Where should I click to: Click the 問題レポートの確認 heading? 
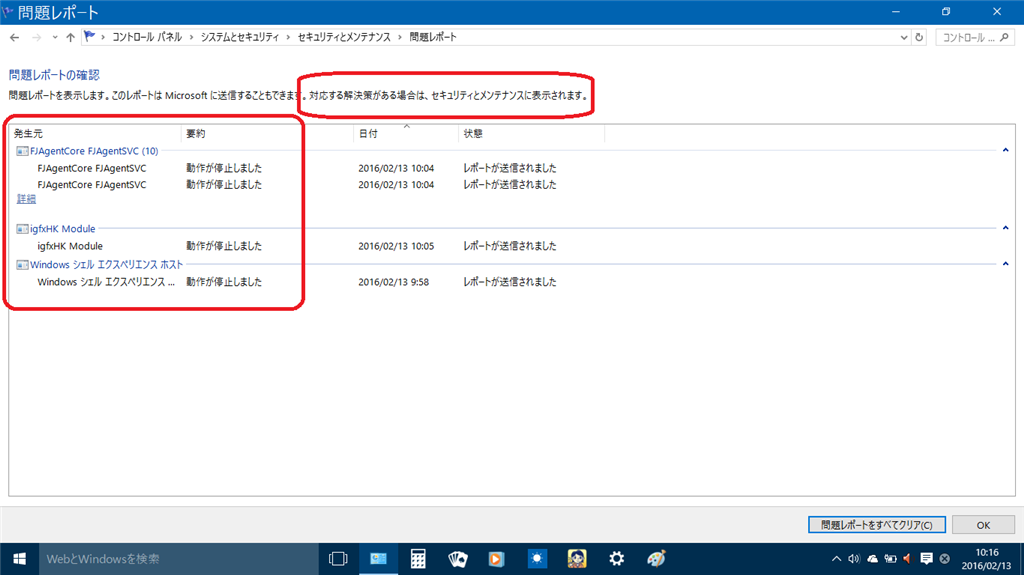[x=54, y=75]
